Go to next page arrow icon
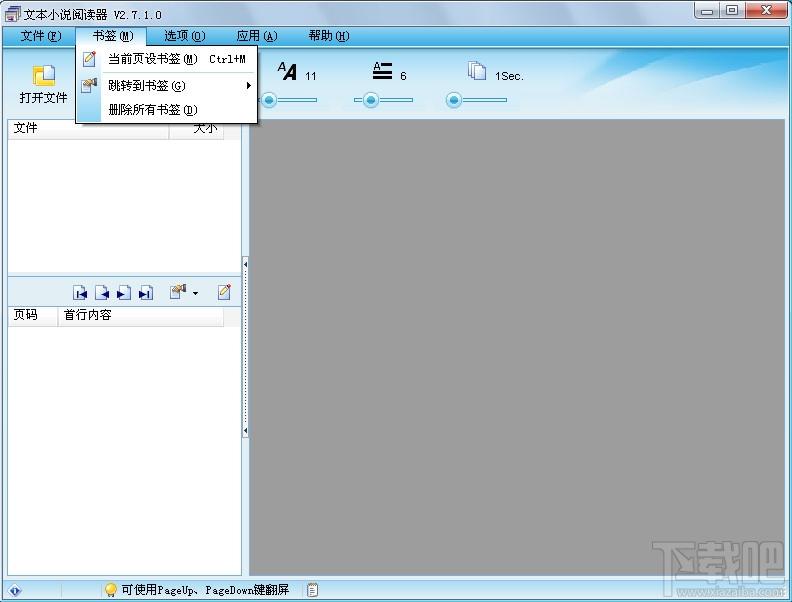792x602 pixels. click(x=124, y=292)
